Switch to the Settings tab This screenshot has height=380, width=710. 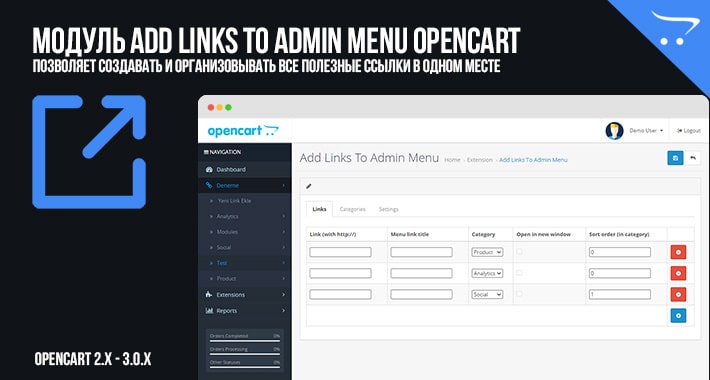(x=389, y=209)
